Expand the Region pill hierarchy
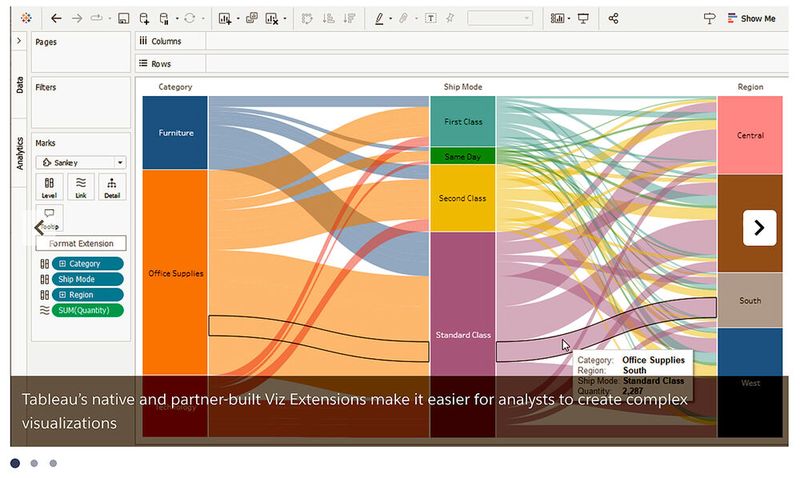The image size is (800, 478). coord(62,295)
